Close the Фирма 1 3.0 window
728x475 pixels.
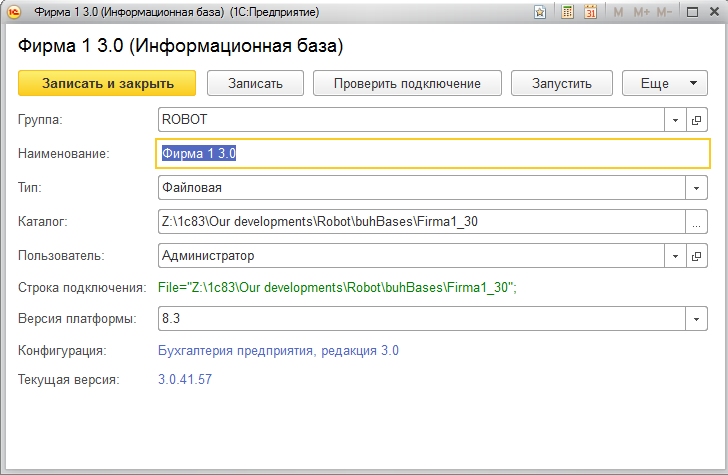point(715,12)
